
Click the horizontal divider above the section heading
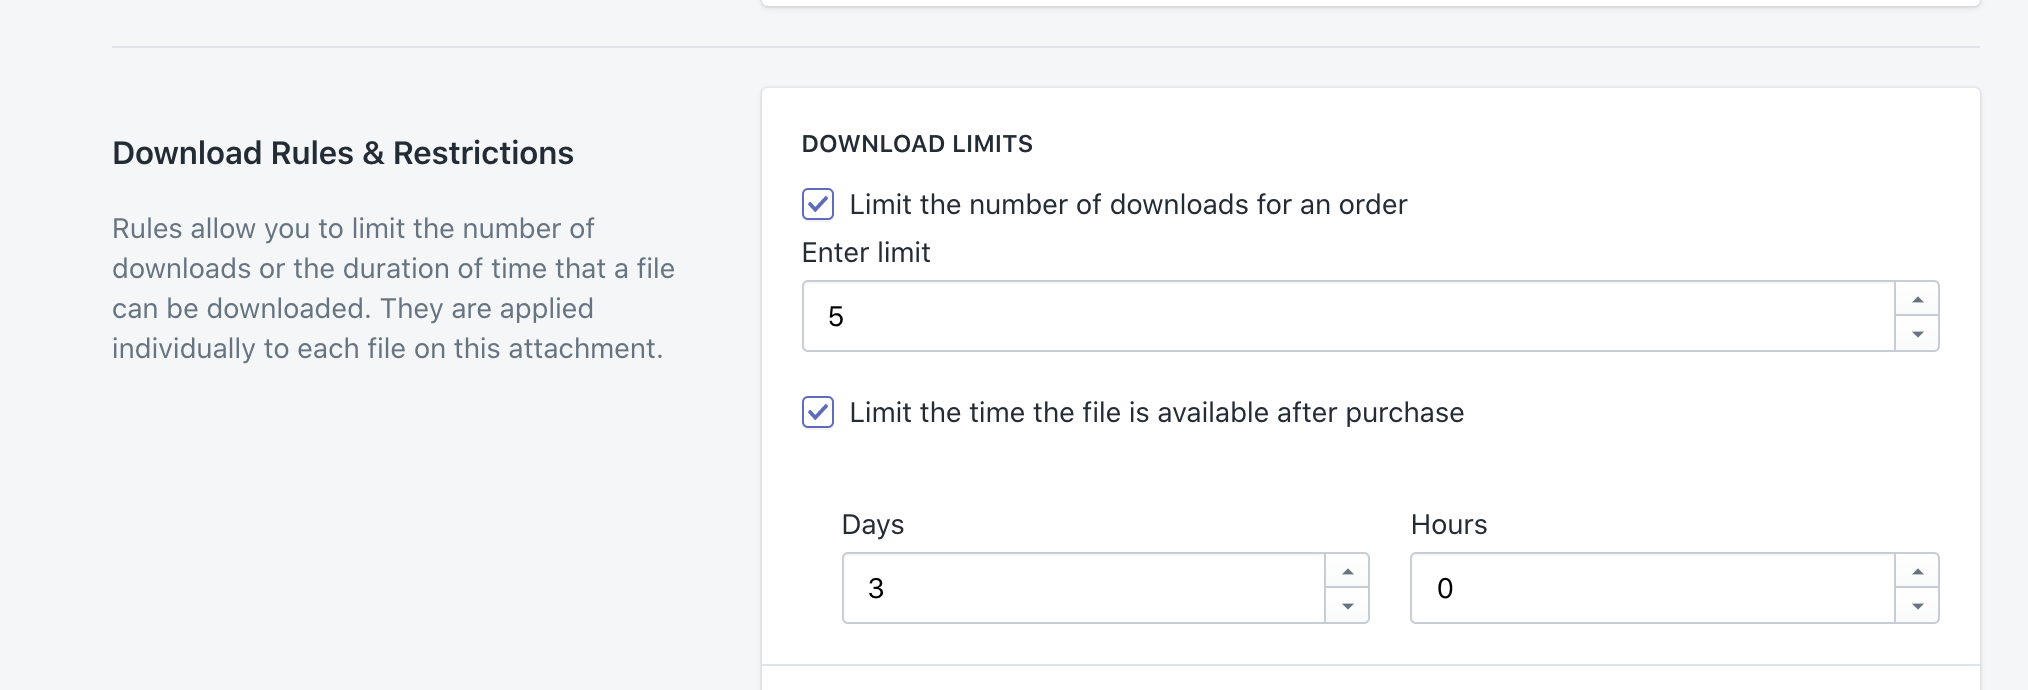click(x=1045, y=47)
